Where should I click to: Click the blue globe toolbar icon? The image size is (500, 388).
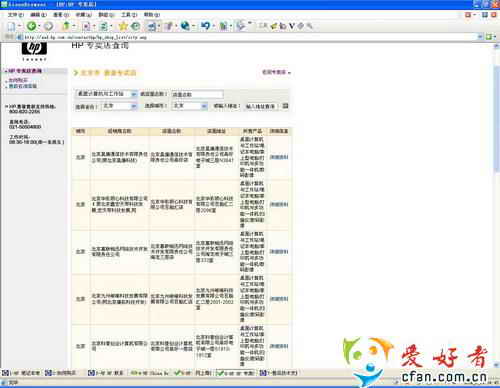(x=185, y=26)
